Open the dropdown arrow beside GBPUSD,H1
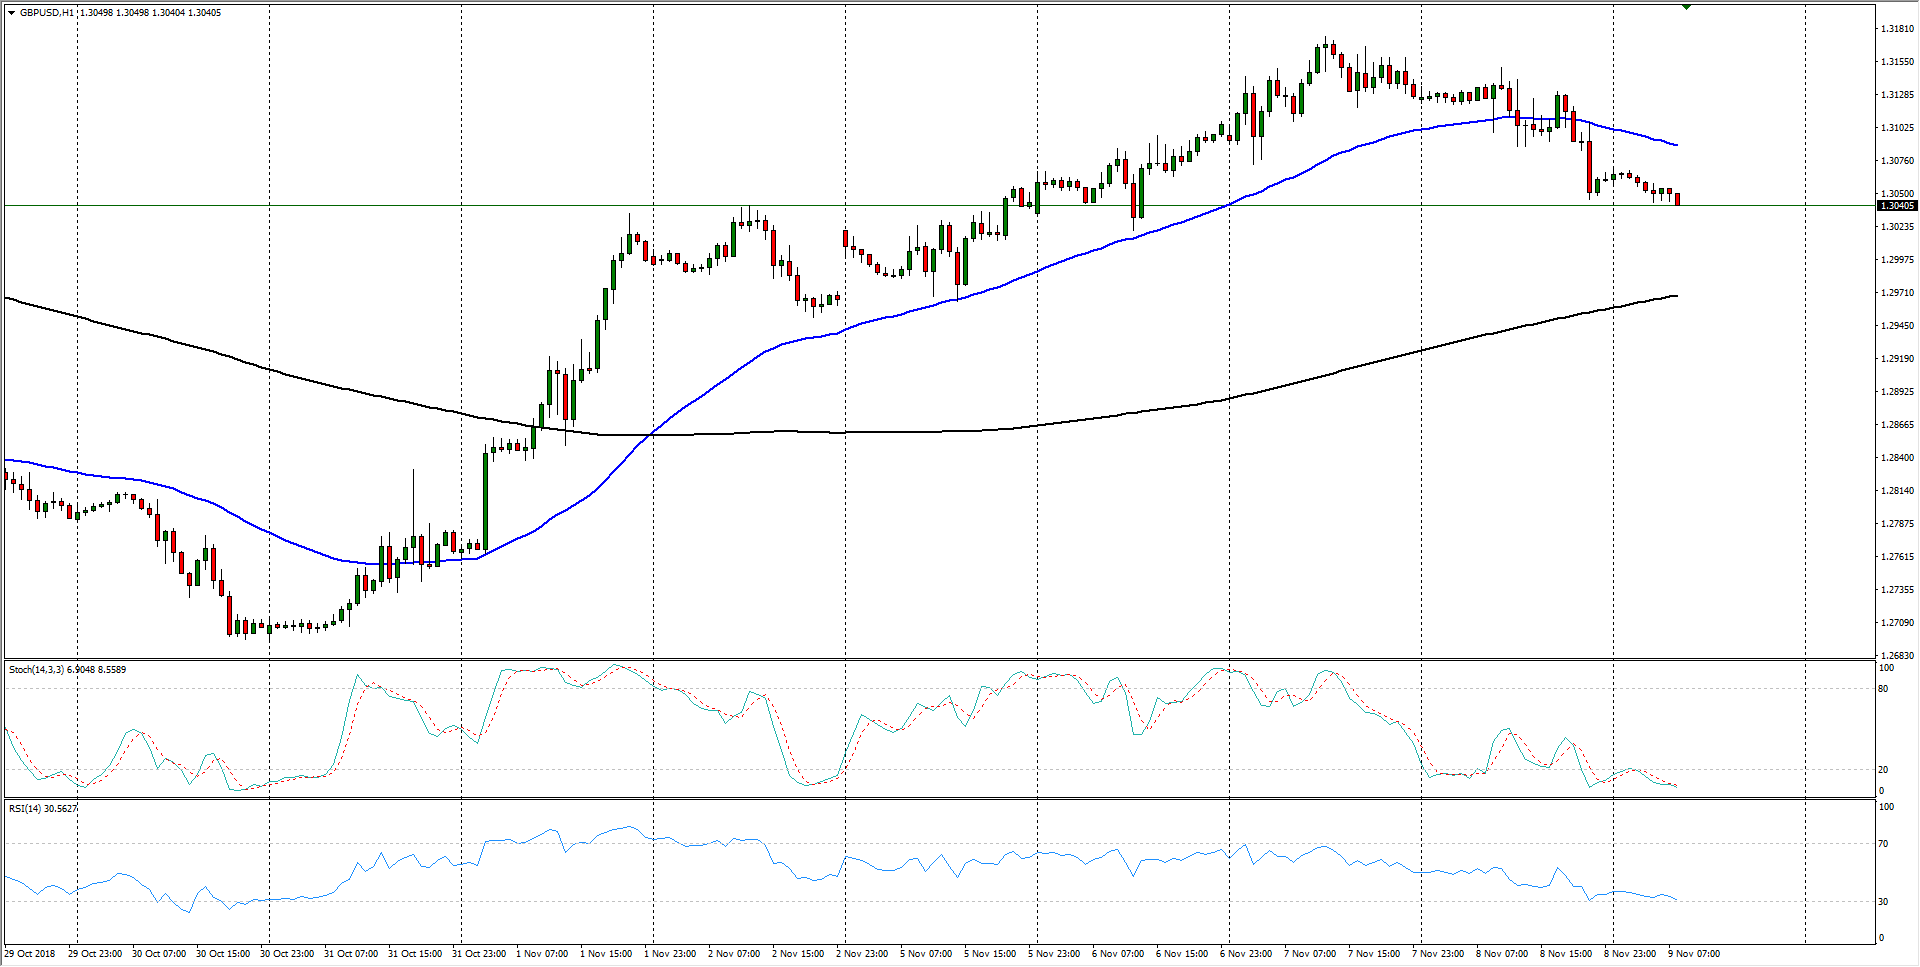This screenshot has height=967, width=1920. coord(11,13)
